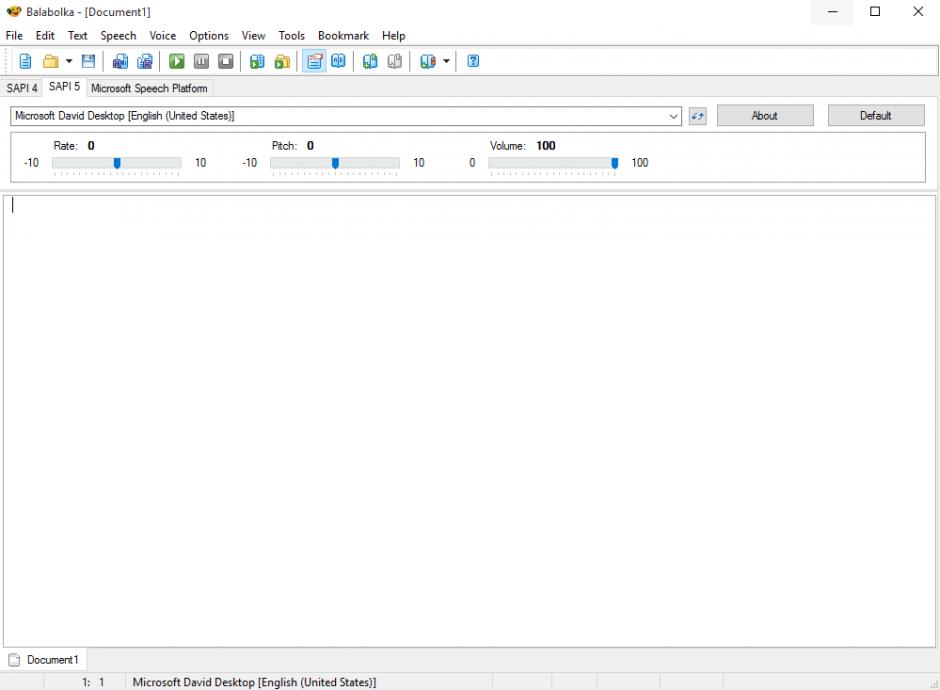Viewport: 940px width, 690px height.
Task: Click the greyed-out book icon
Action: 394,61
